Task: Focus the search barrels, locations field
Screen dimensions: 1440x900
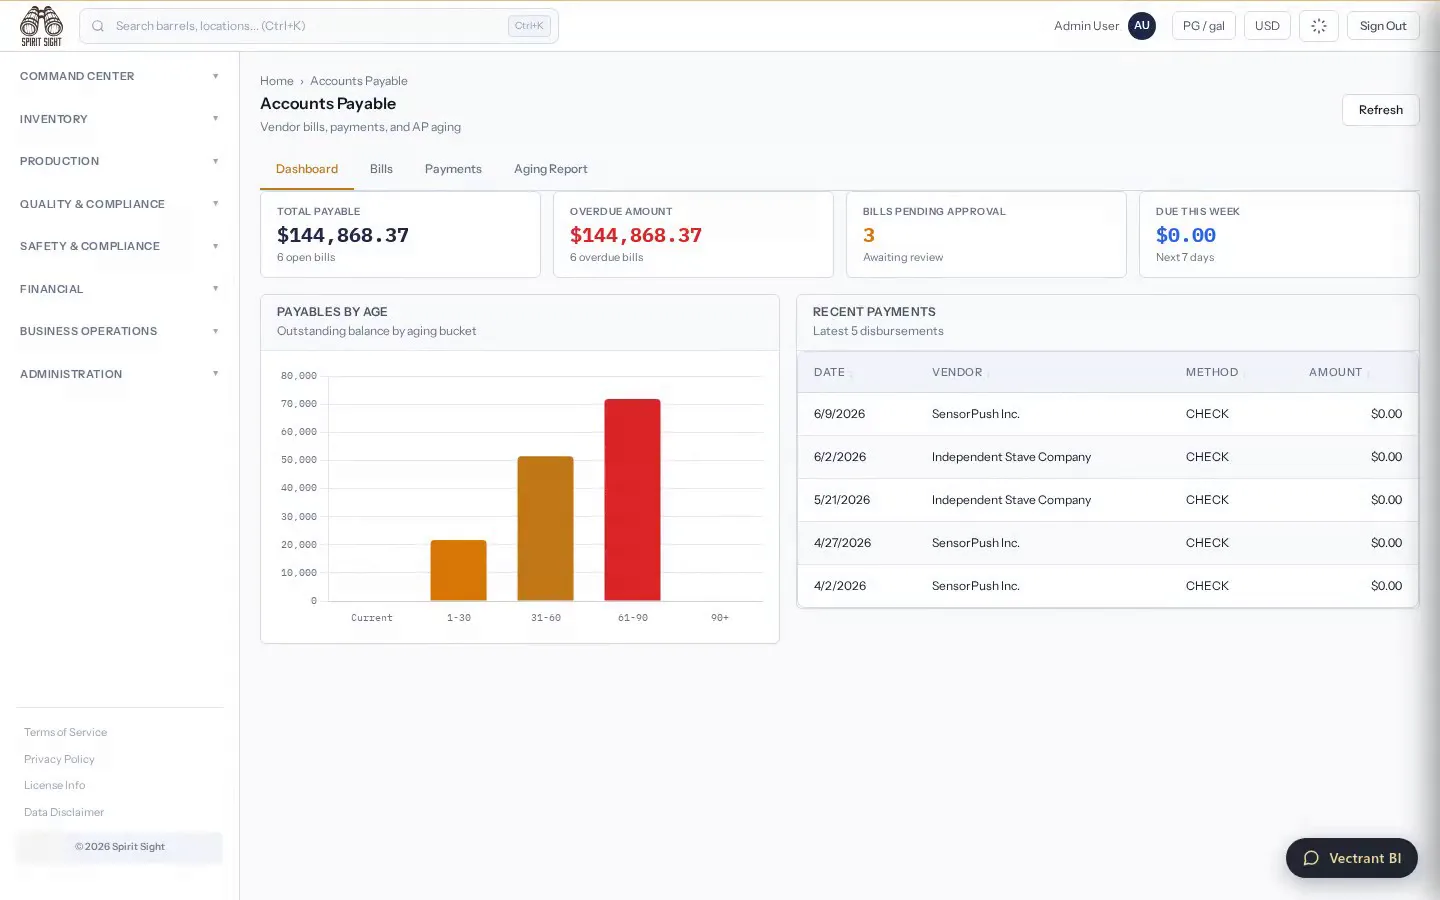Action: click(319, 26)
